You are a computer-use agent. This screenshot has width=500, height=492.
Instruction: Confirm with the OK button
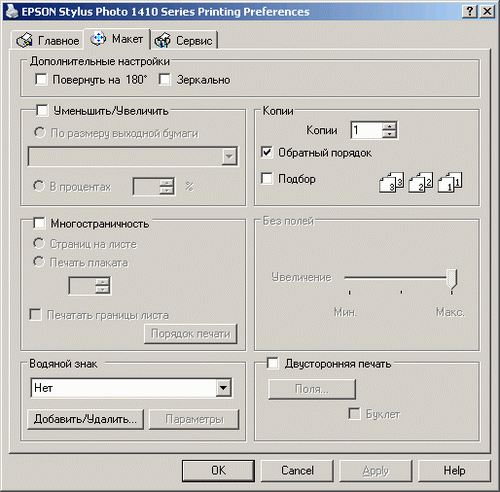click(x=218, y=471)
